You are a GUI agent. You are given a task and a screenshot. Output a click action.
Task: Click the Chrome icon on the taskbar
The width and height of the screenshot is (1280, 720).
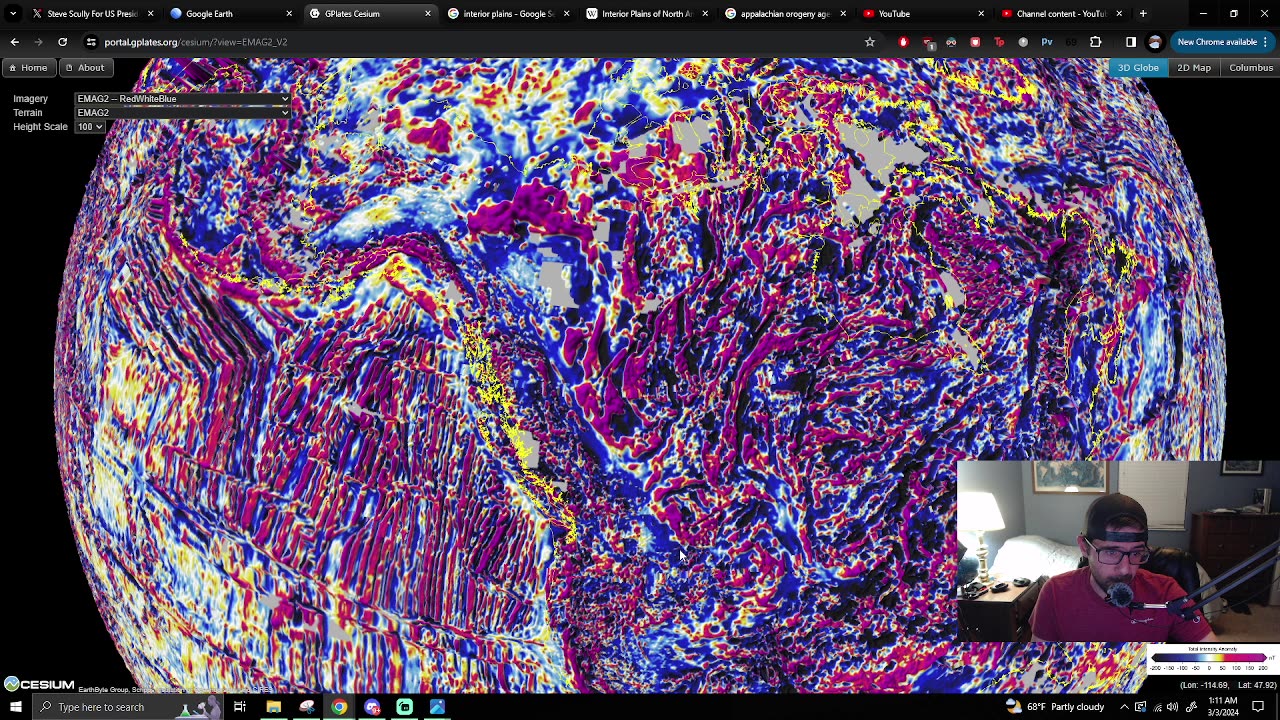click(x=339, y=707)
